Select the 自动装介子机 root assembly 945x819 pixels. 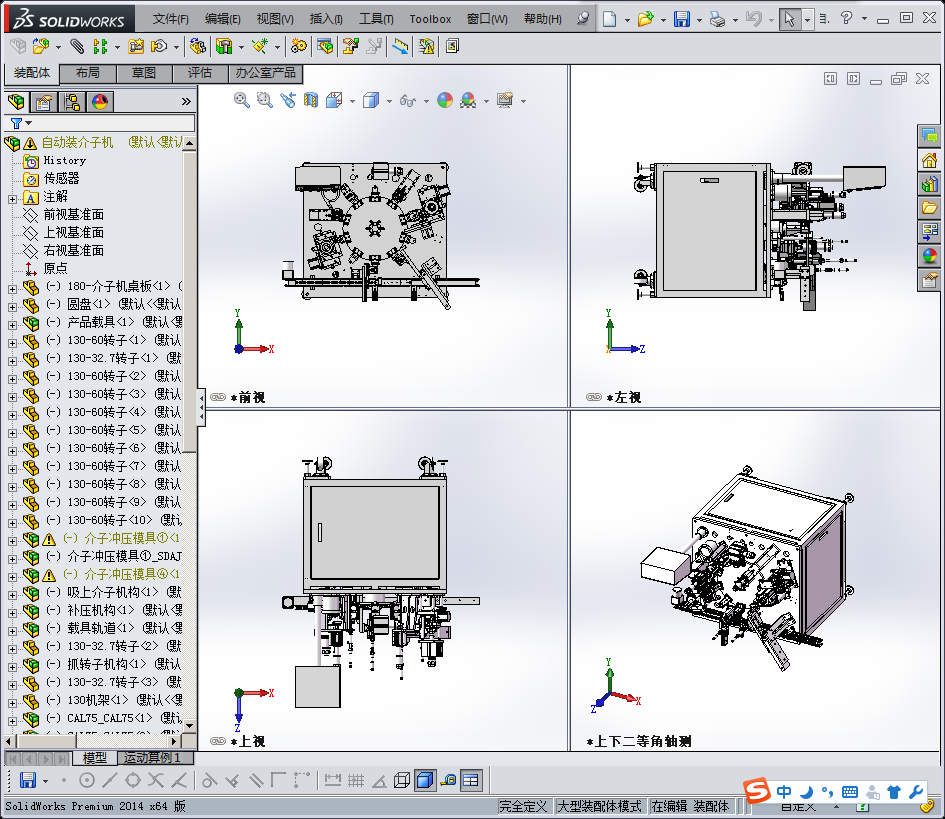[x=77, y=142]
